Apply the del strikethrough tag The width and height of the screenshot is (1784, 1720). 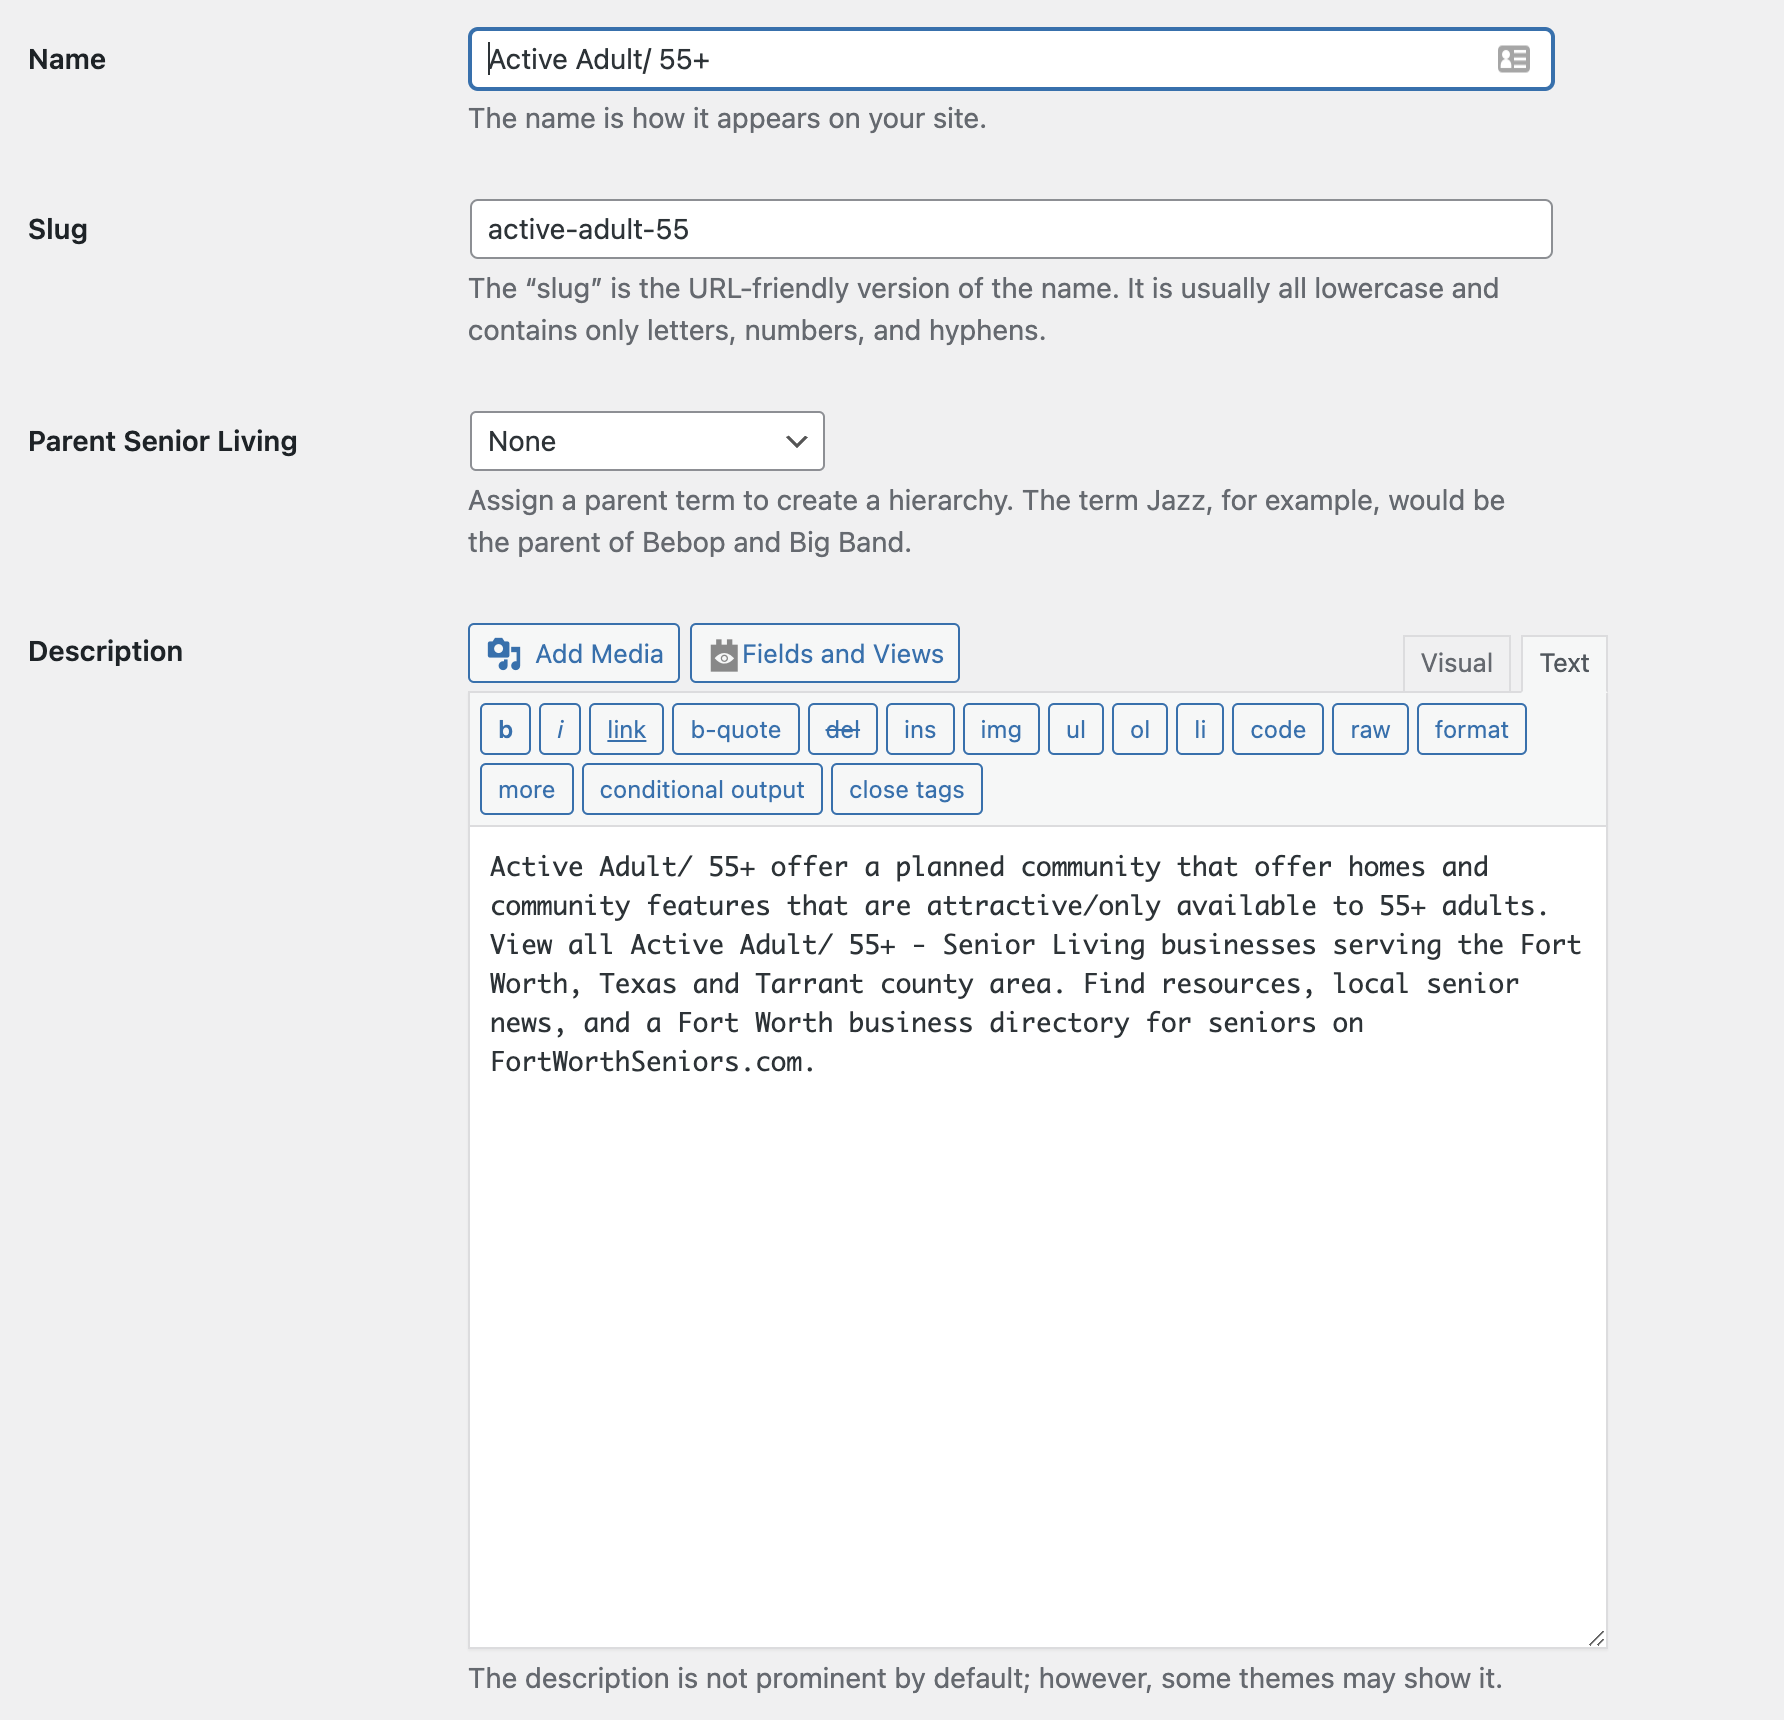point(843,729)
